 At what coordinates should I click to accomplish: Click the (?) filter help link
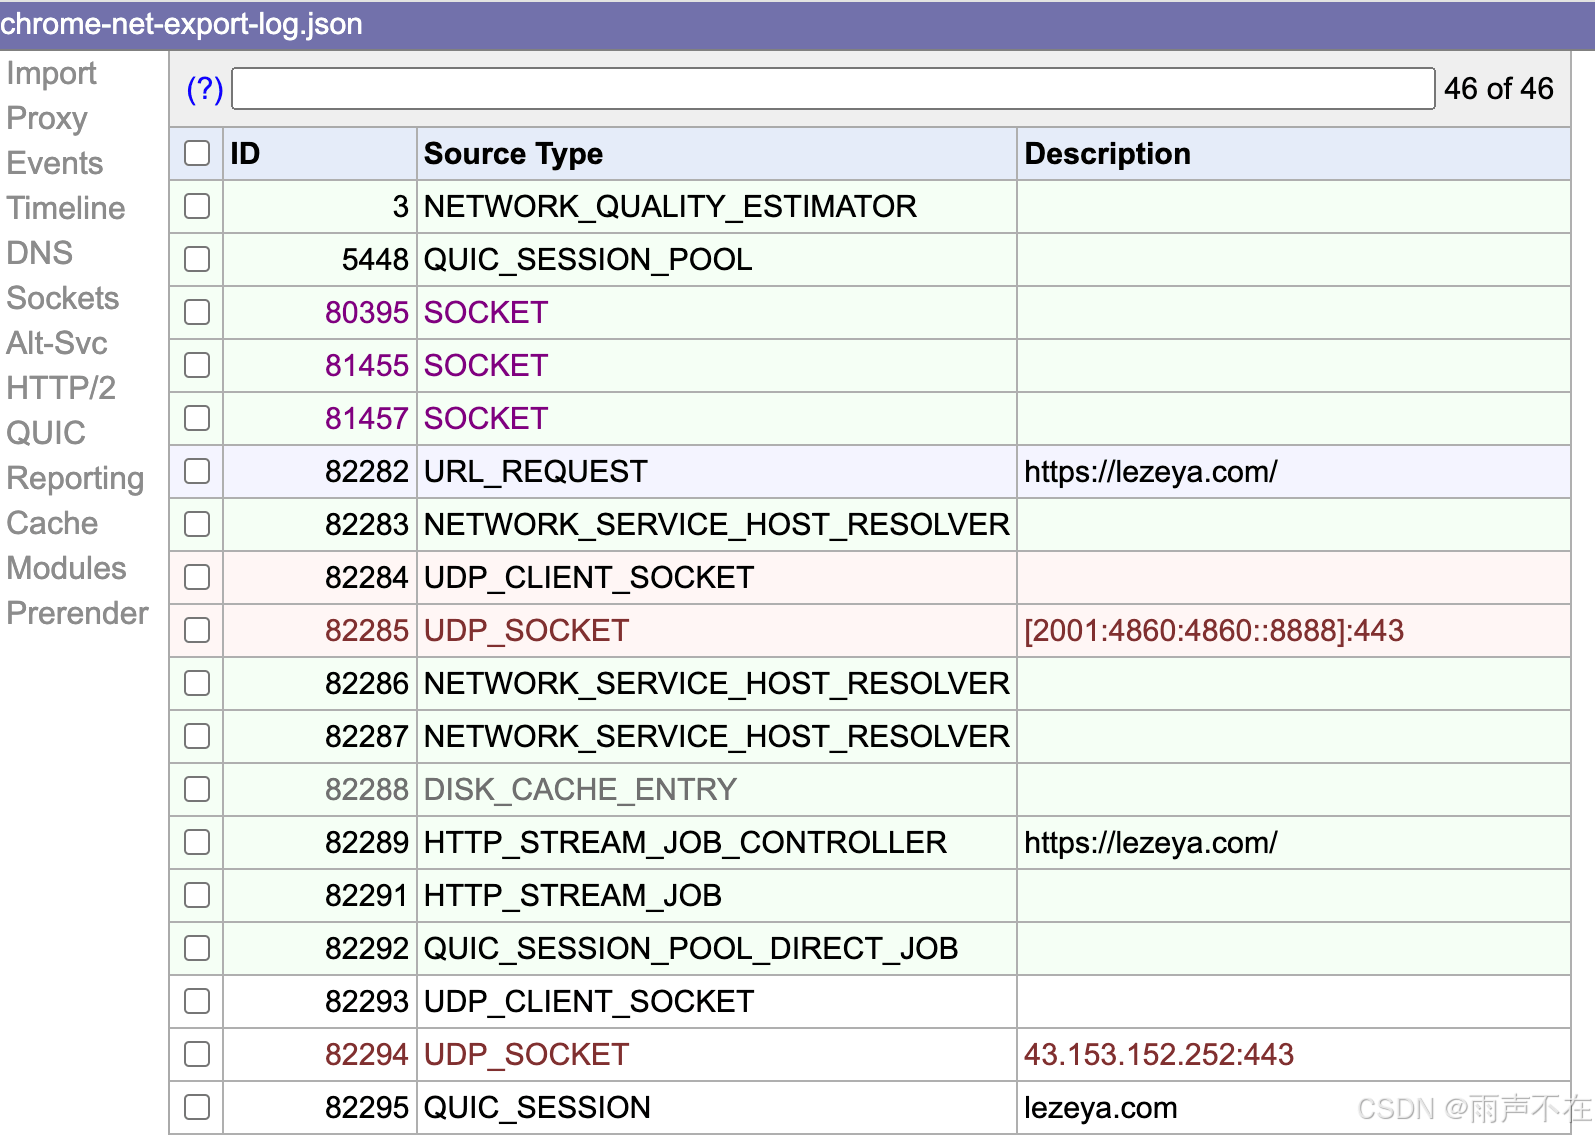click(205, 89)
